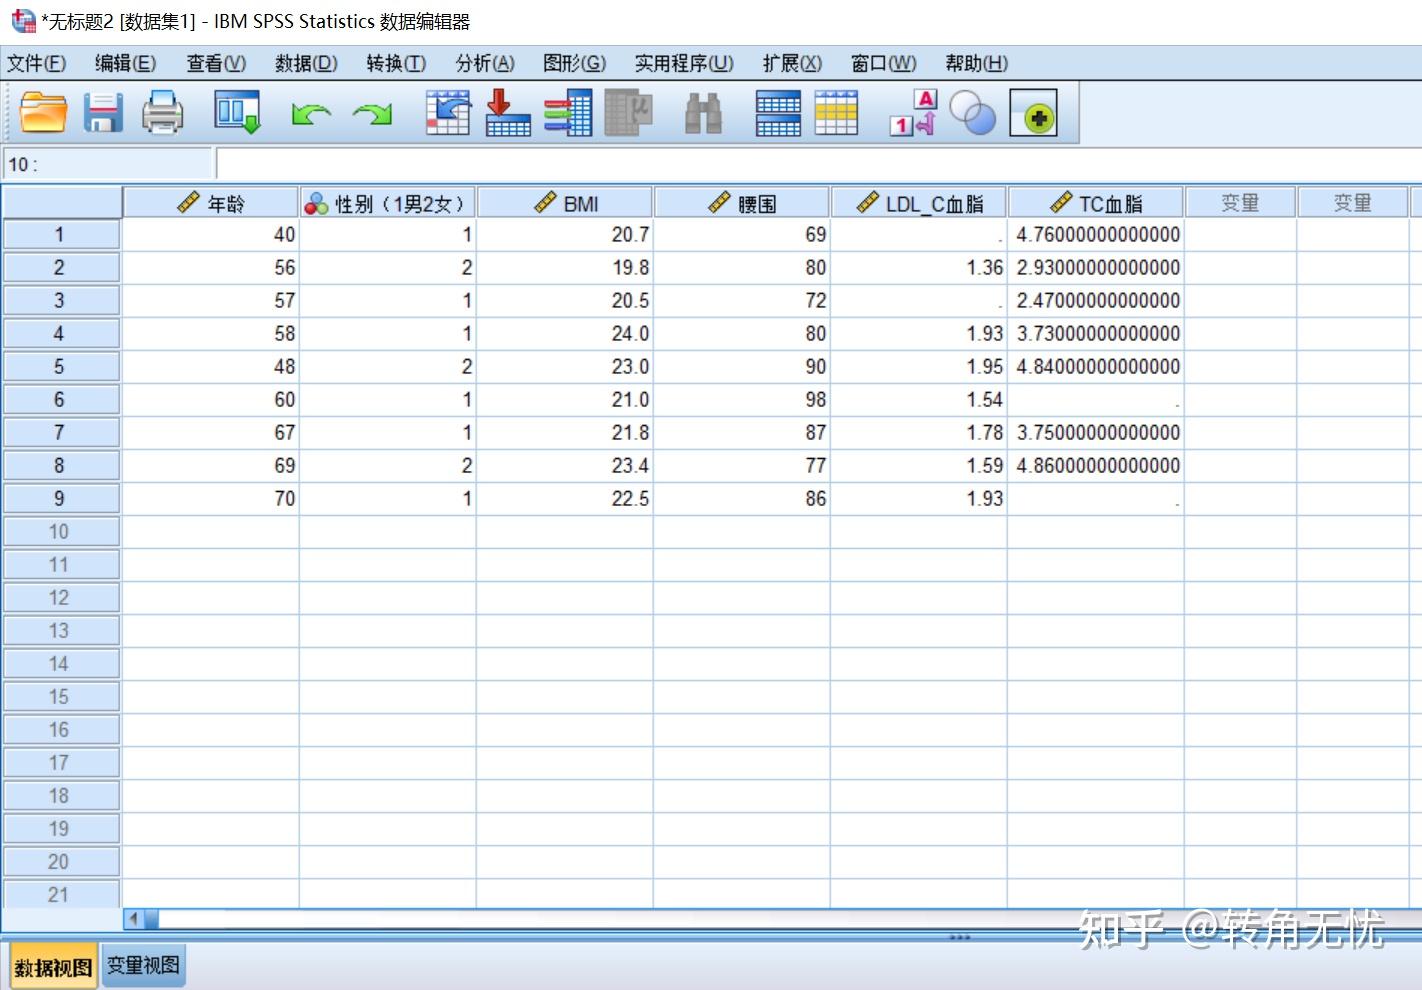This screenshot has width=1422, height=990.
Task: Open the 分析(A) menu
Action: (483, 63)
